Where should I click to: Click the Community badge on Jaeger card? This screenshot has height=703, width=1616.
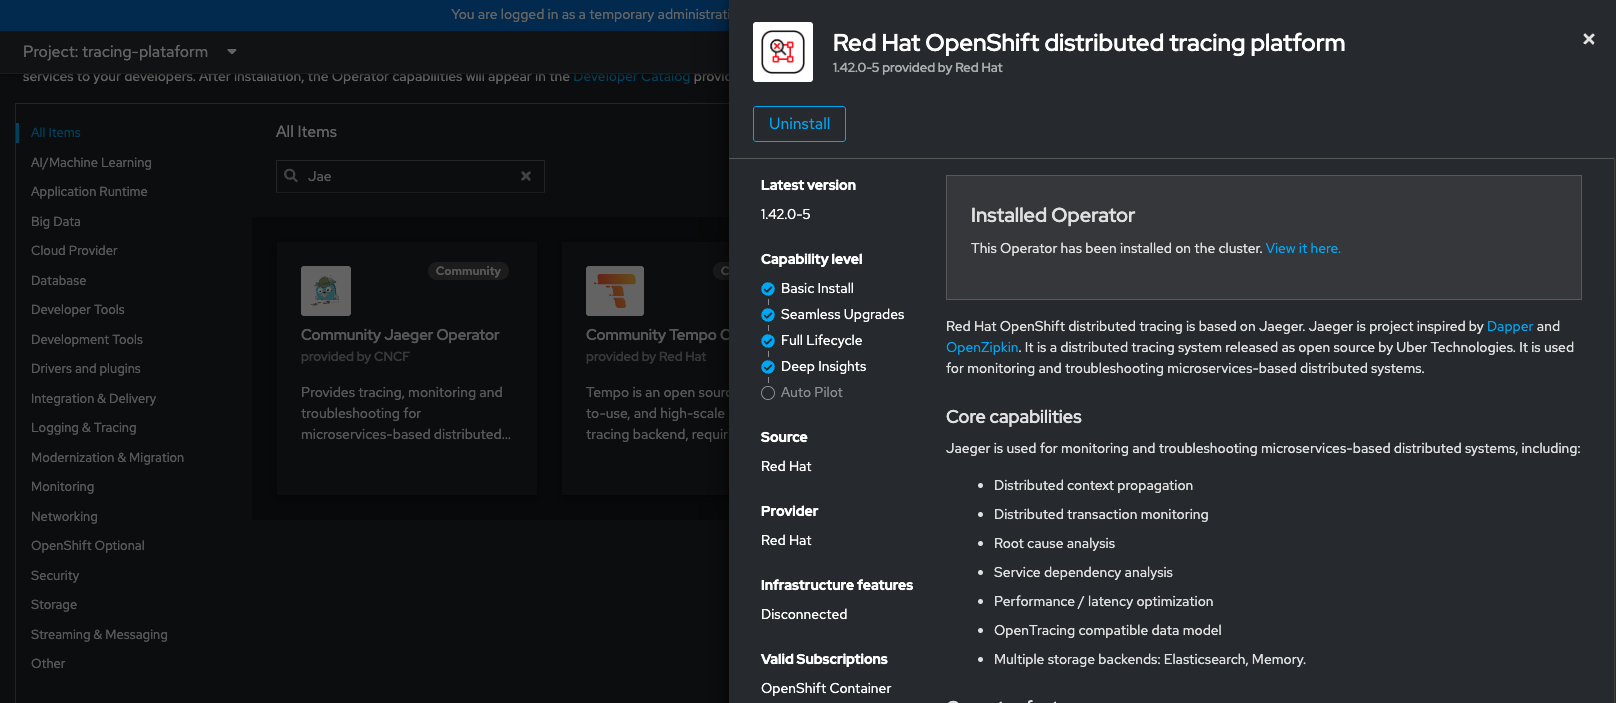[468, 271]
